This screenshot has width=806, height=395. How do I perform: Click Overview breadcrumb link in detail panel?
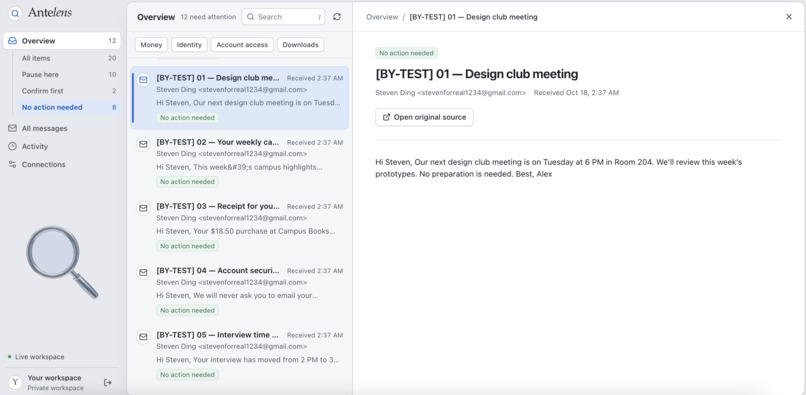click(382, 17)
